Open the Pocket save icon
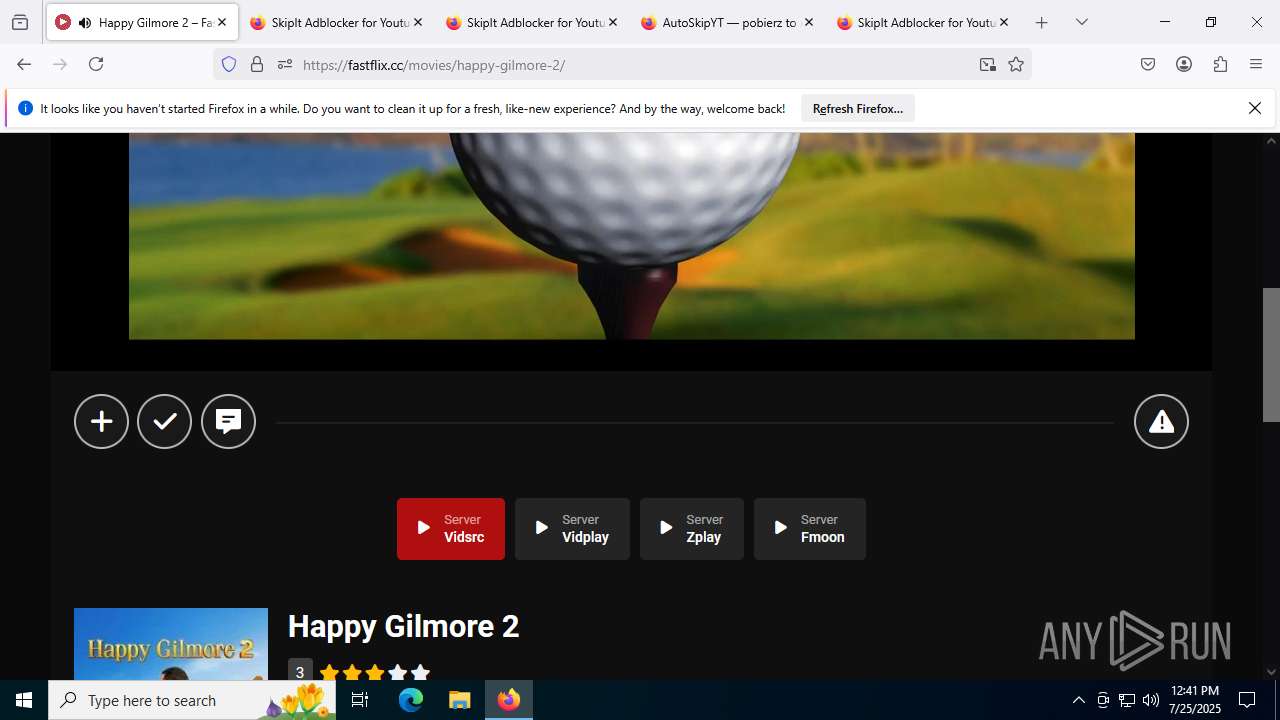This screenshot has height=720, width=1280. [1148, 64]
